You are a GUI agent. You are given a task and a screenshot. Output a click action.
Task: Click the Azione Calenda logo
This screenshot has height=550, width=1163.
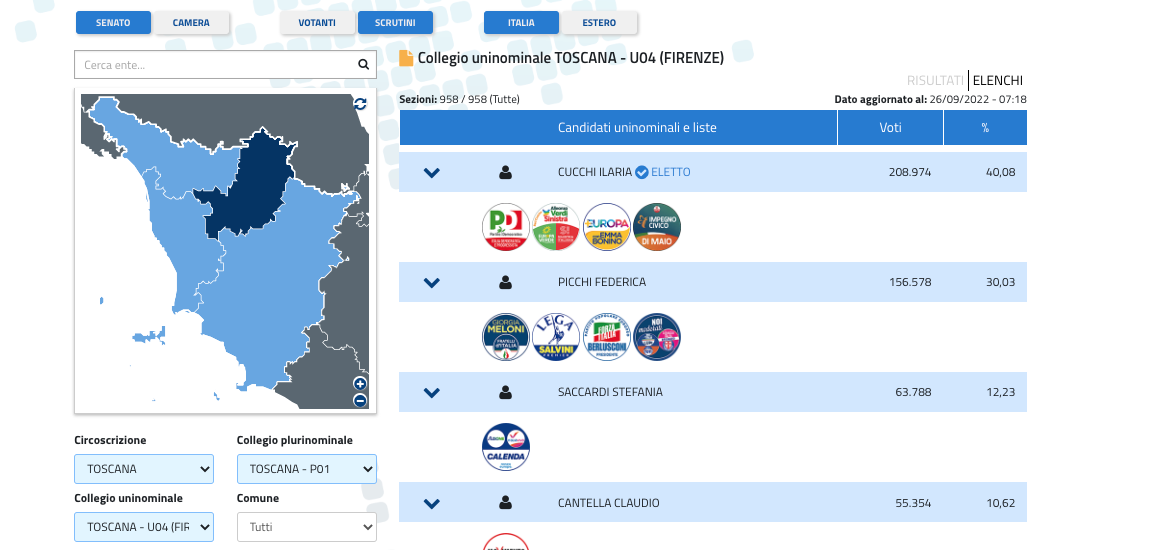tap(506, 447)
